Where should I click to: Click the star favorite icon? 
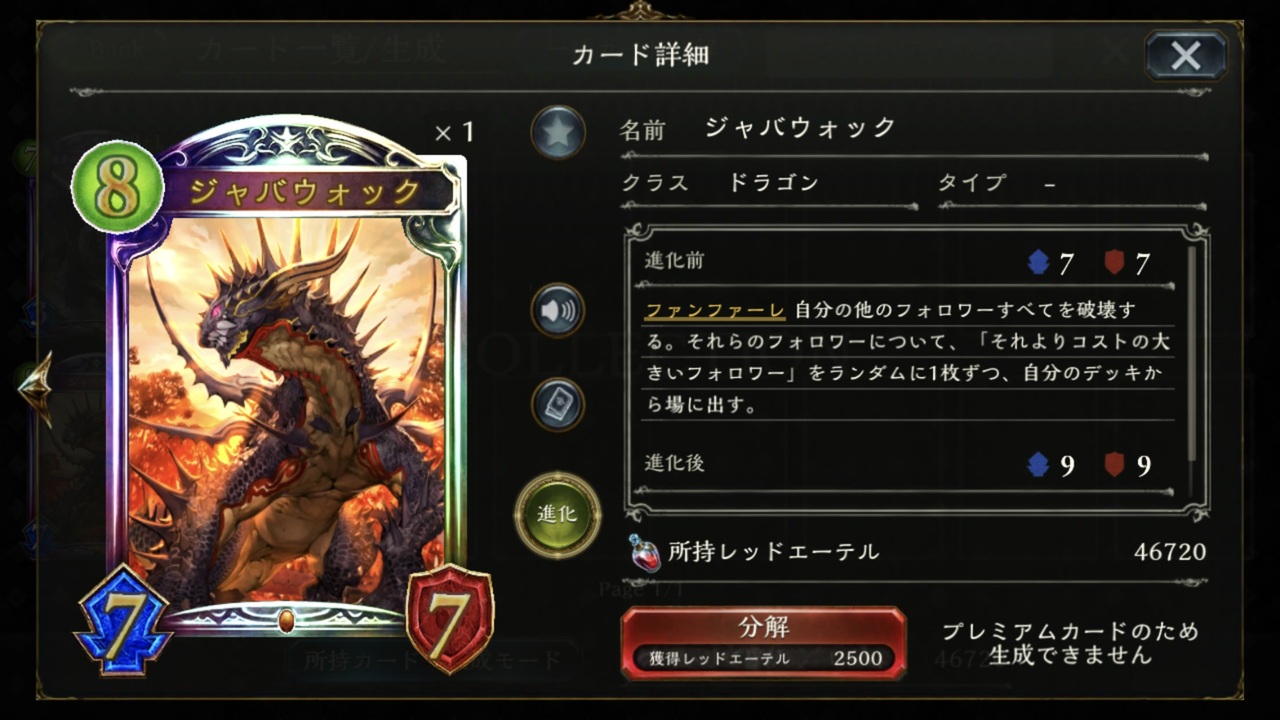(x=558, y=132)
